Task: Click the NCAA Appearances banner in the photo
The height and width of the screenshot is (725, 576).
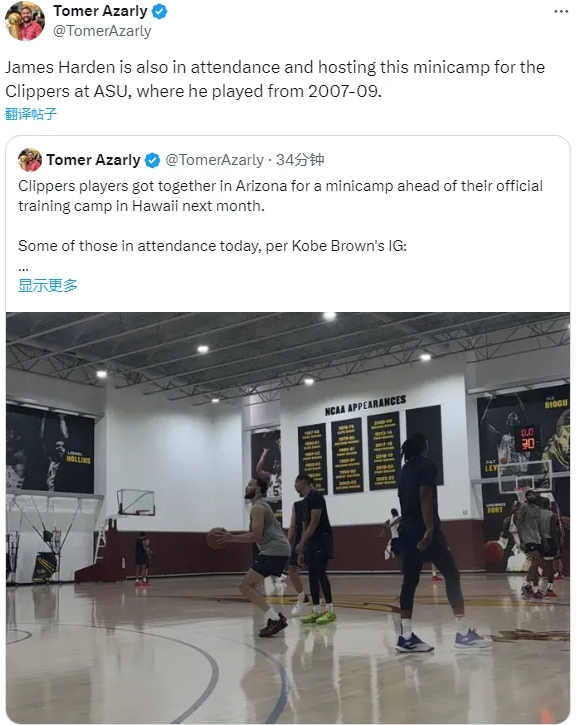Action: point(365,405)
